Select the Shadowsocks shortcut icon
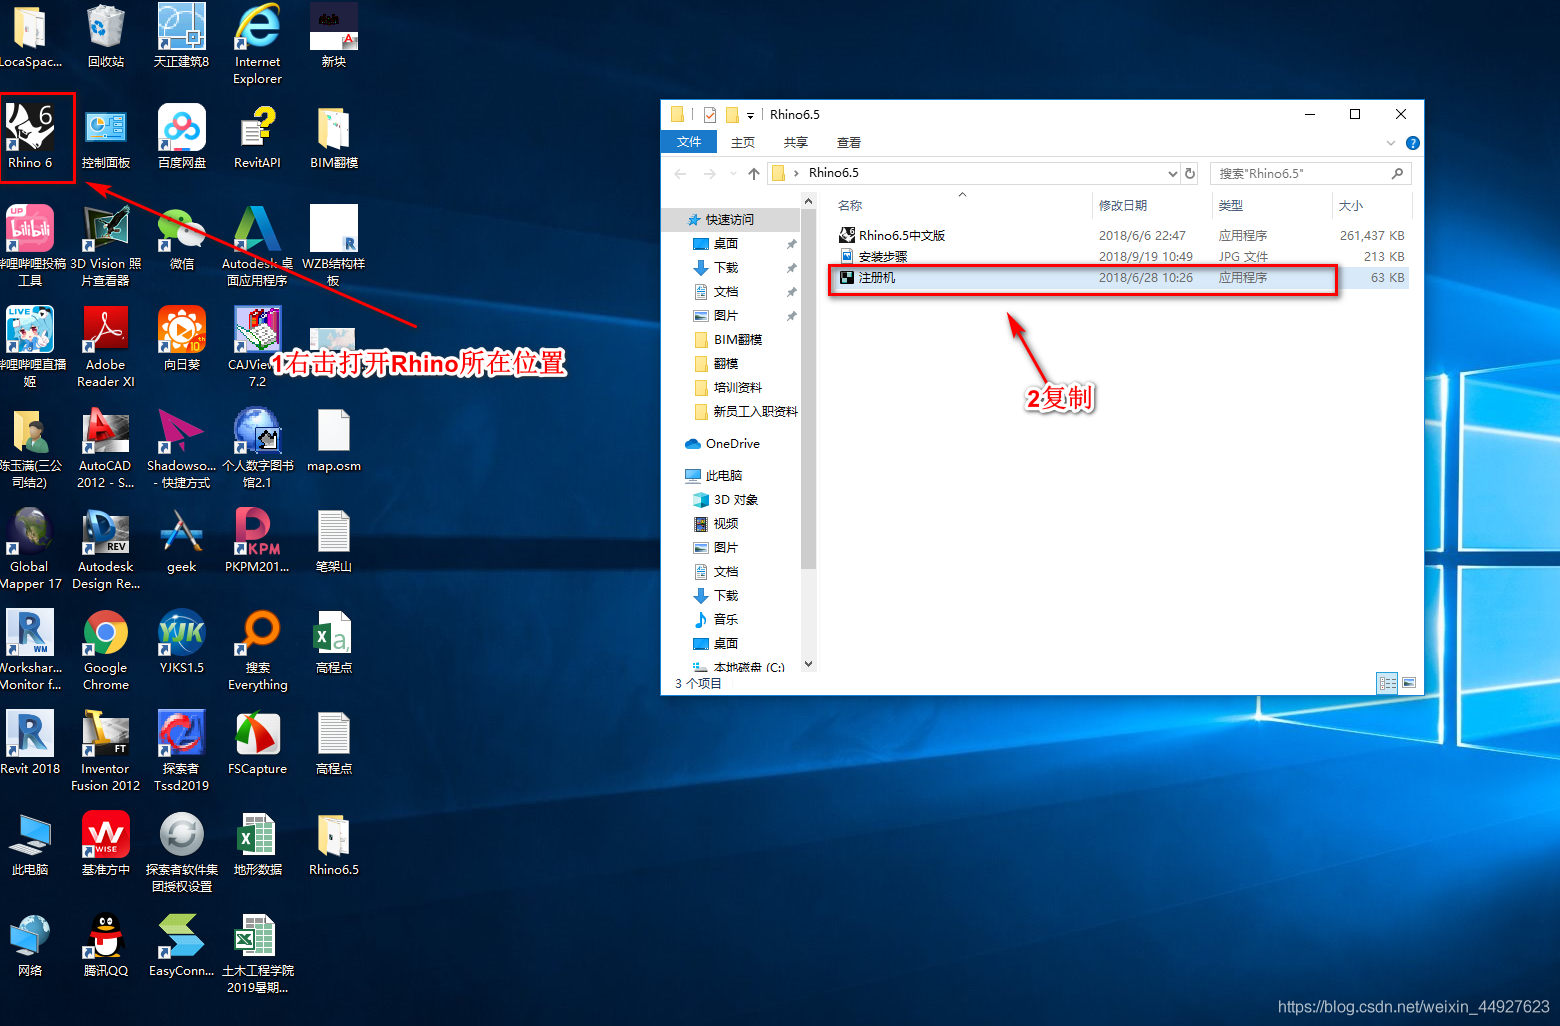The width and height of the screenshot is (1560, 1026). click(x=182, y=448)
